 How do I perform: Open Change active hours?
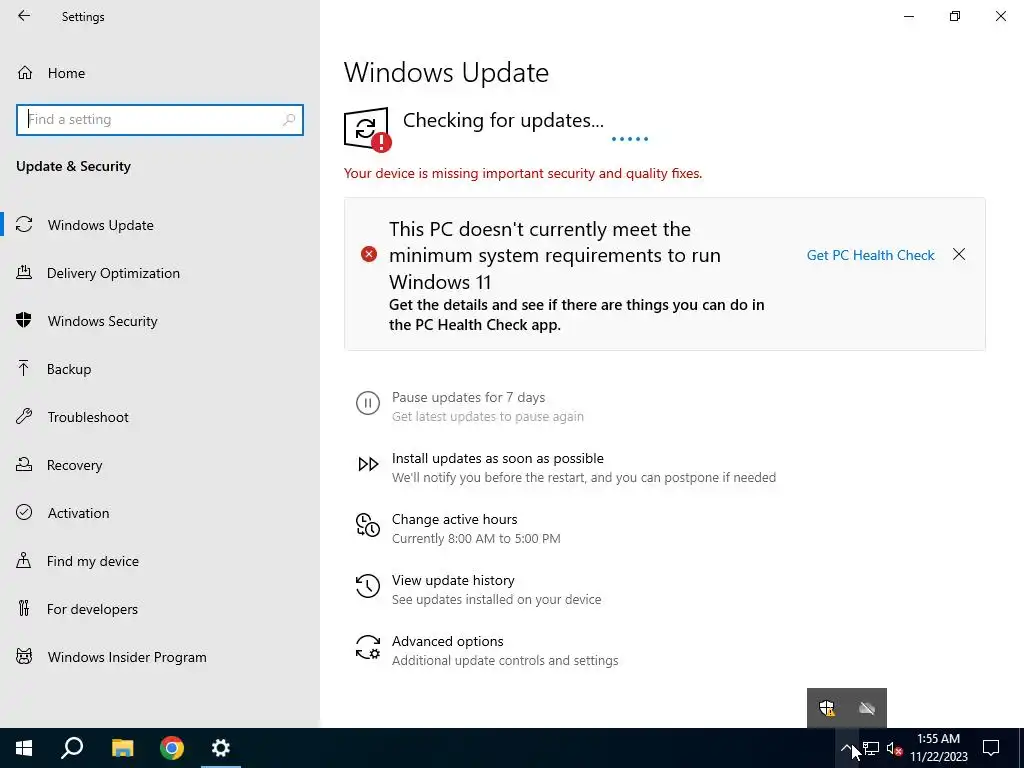455,519
